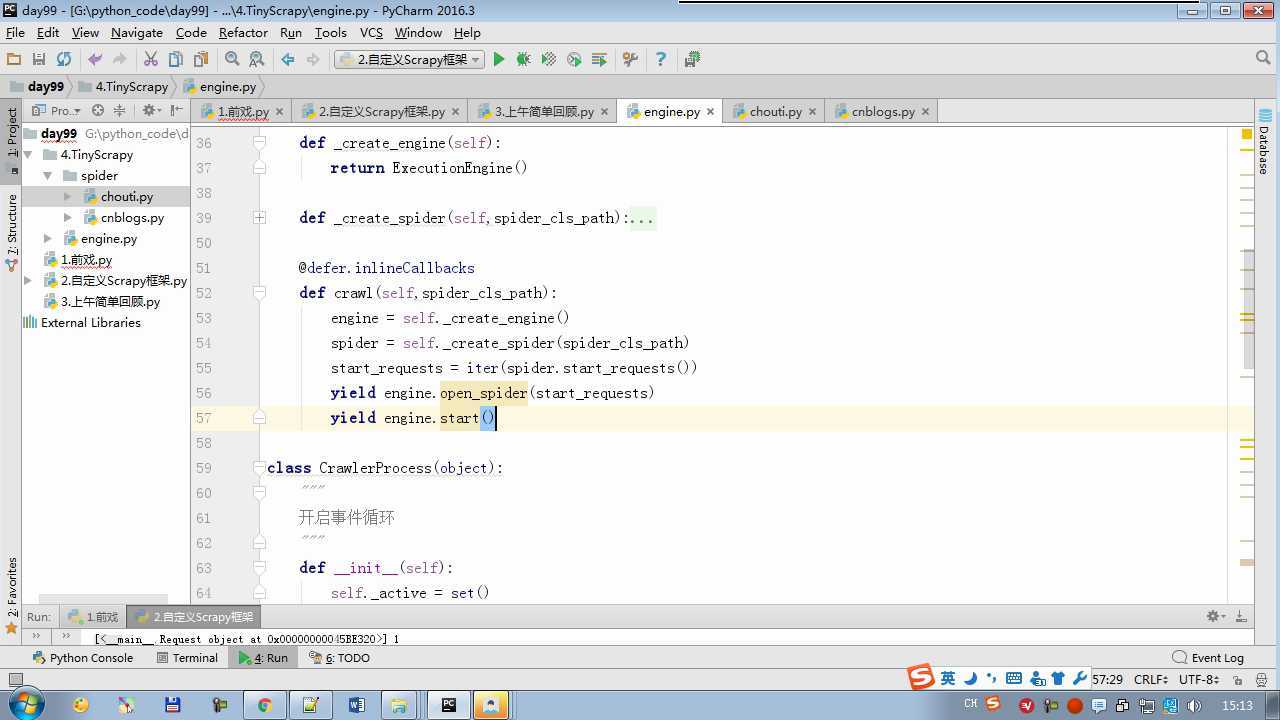
Task: Click the Copy icon in toolbar
Action: [176, 60]
